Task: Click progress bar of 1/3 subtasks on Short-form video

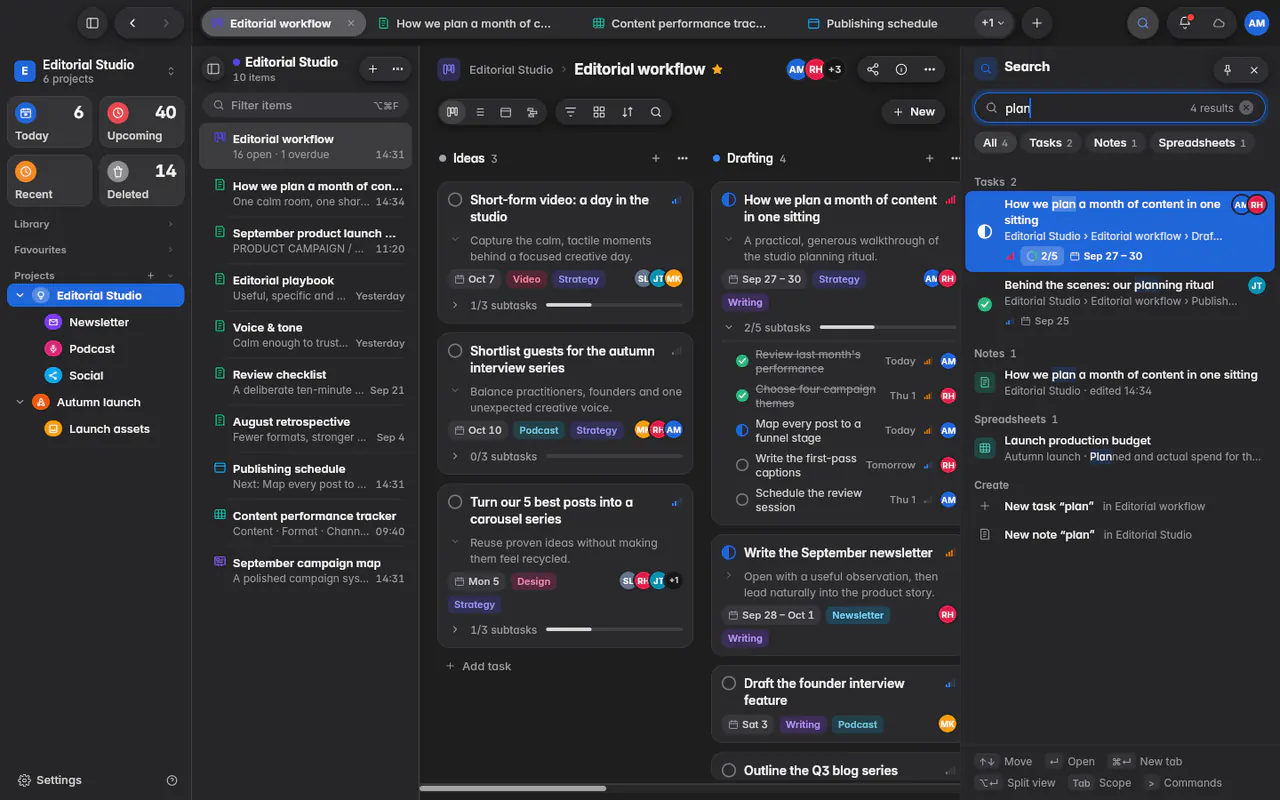Action: pos(614,305)
